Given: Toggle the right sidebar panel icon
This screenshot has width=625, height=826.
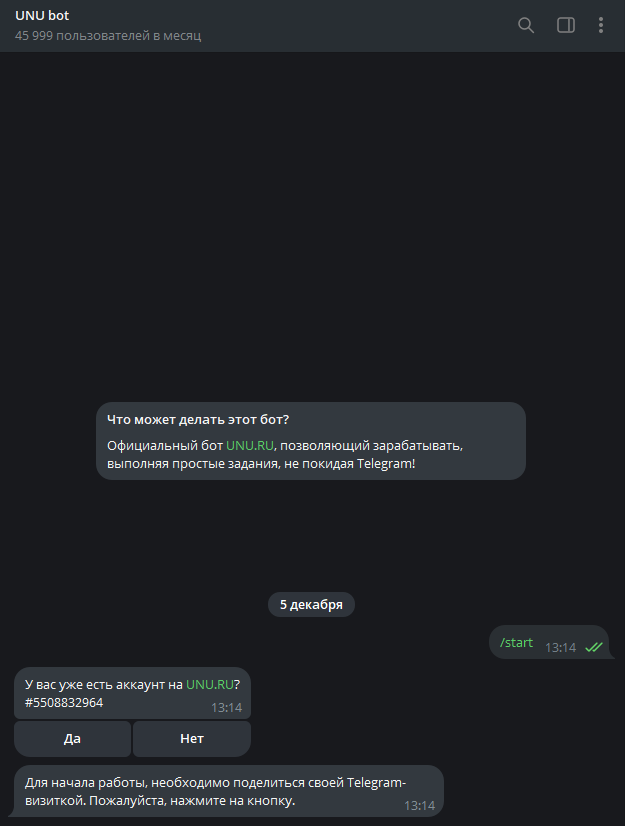Looking at the screenshot, I should 565,25.
